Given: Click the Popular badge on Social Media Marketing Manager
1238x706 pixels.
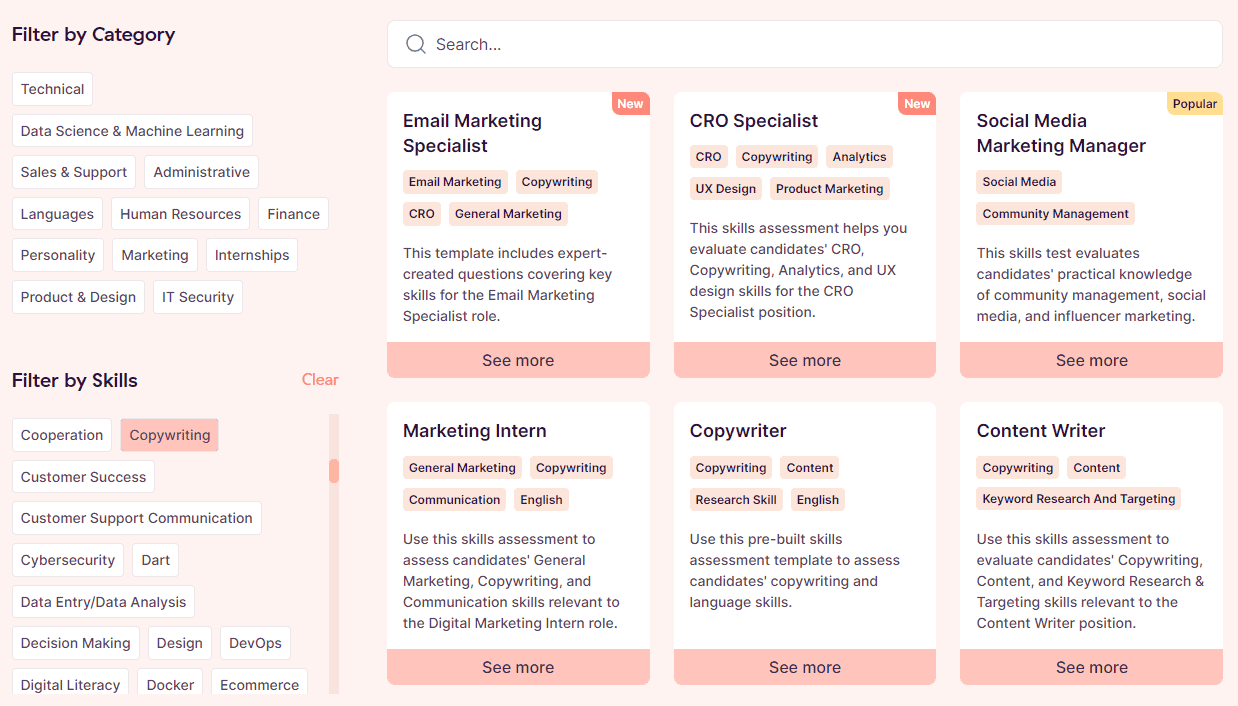Looking at the screenshot, I should pyautogui.click(x=1194, y=103).
